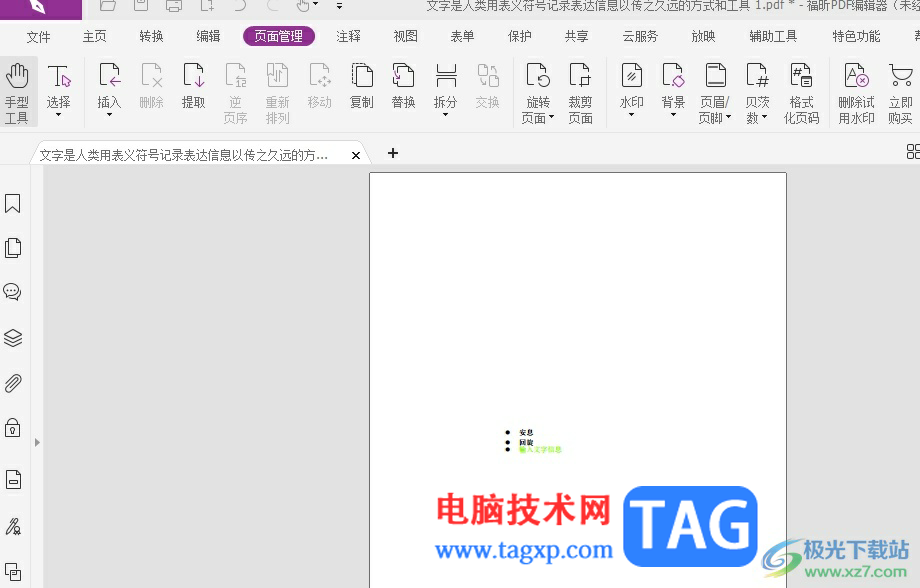The width and height of the screenshot is (920, 588).
Task: Select the Hand tool (手型工具)
Action: tap(18, 92)
